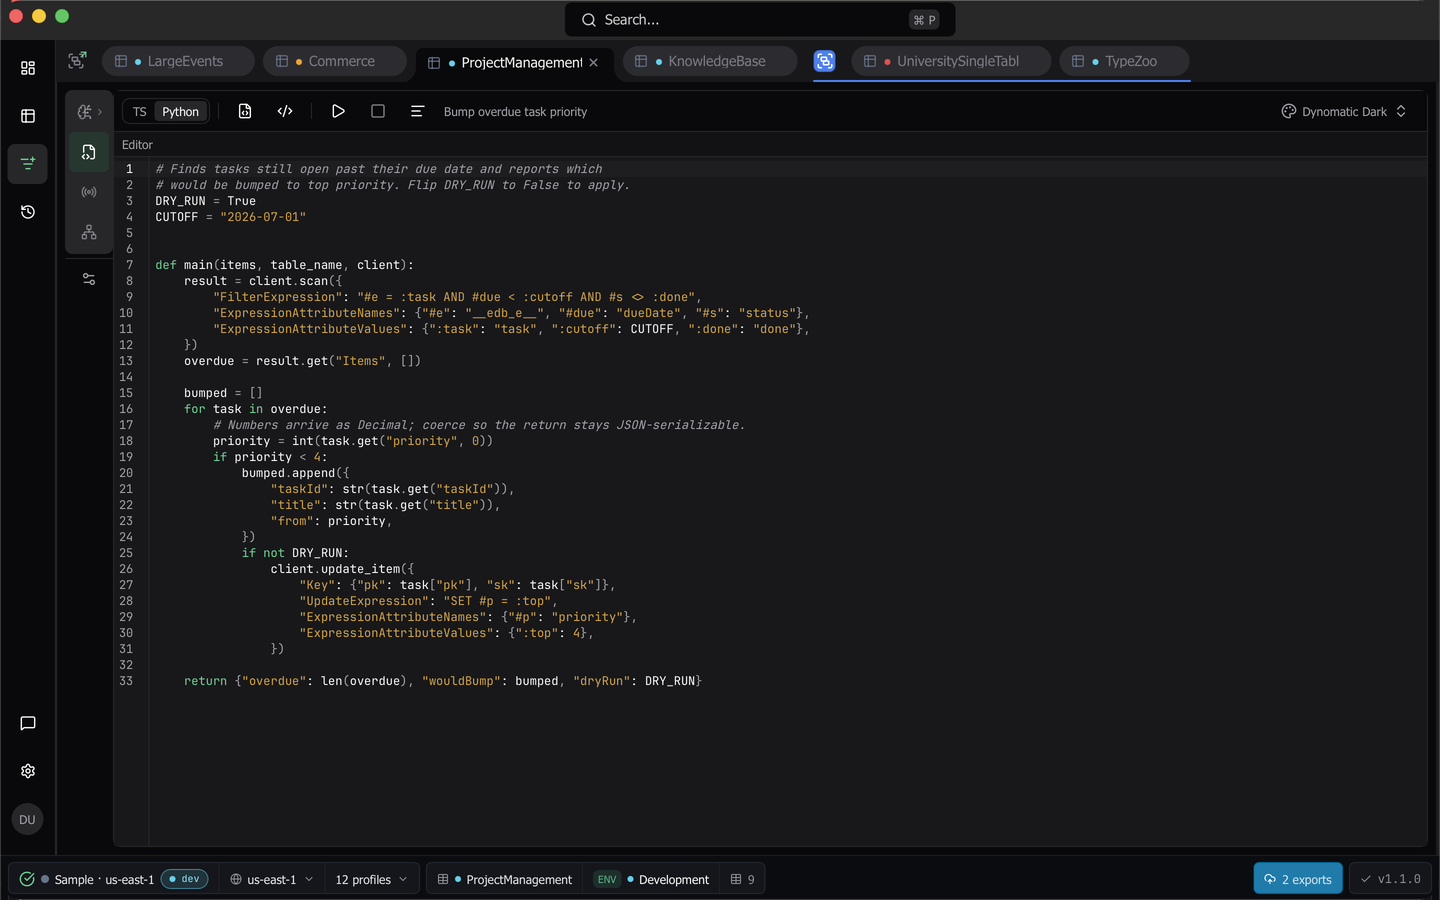Select the ProjectManagement tab
The width and height of the screenshot is (1440, 900).
point(514,62)
